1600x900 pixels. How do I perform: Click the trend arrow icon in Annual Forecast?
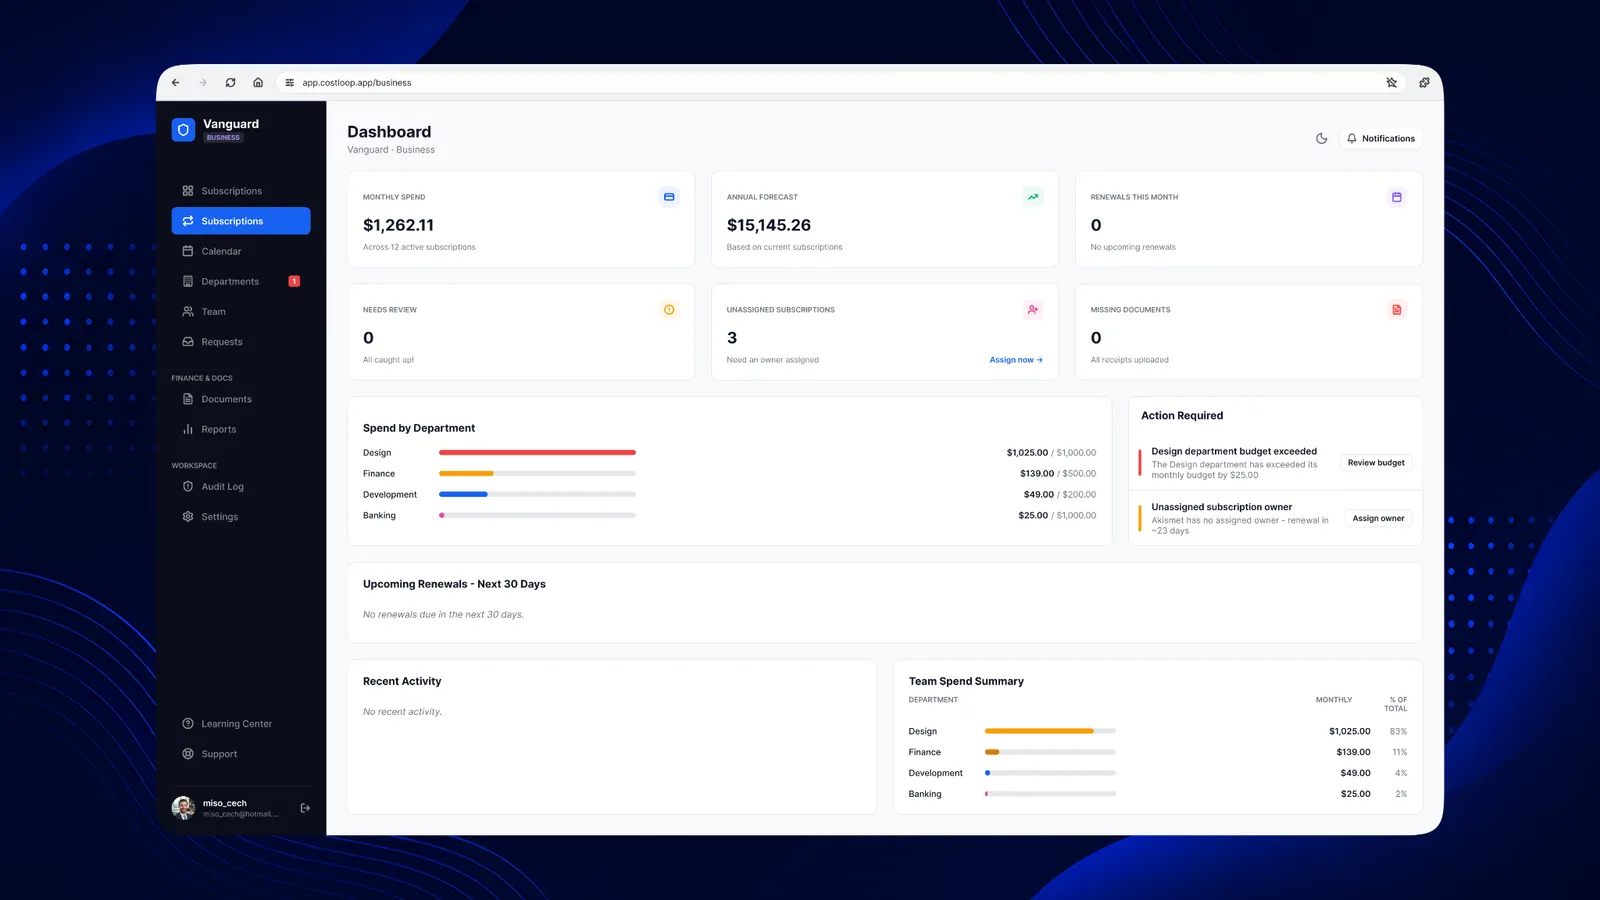[1033, 197]
